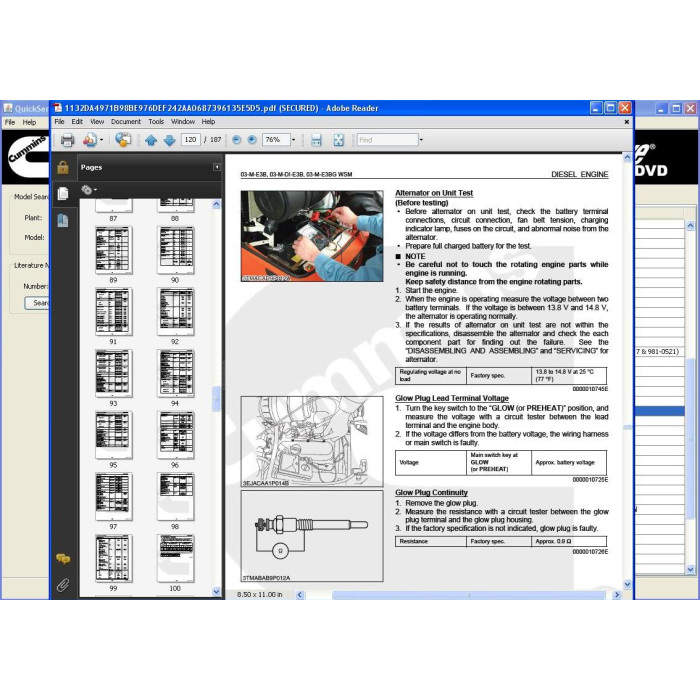Open the zoom level dropdown arrow
The width and height of the screenshot is (700, 700).
coord(293,140)
